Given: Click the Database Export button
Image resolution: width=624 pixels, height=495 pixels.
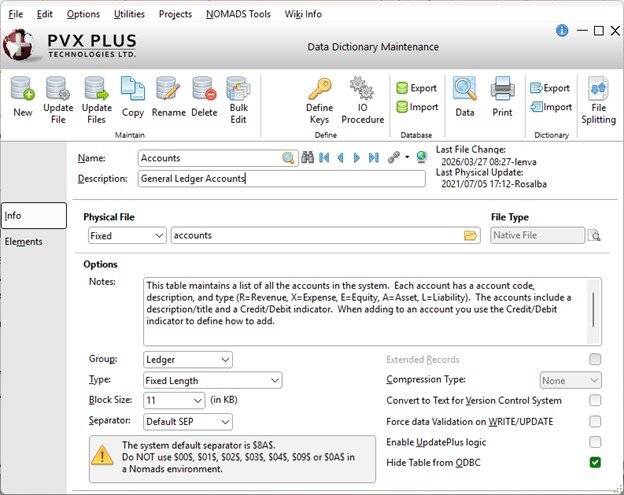Looking at the screenshot, I should (x=416, y=88).
